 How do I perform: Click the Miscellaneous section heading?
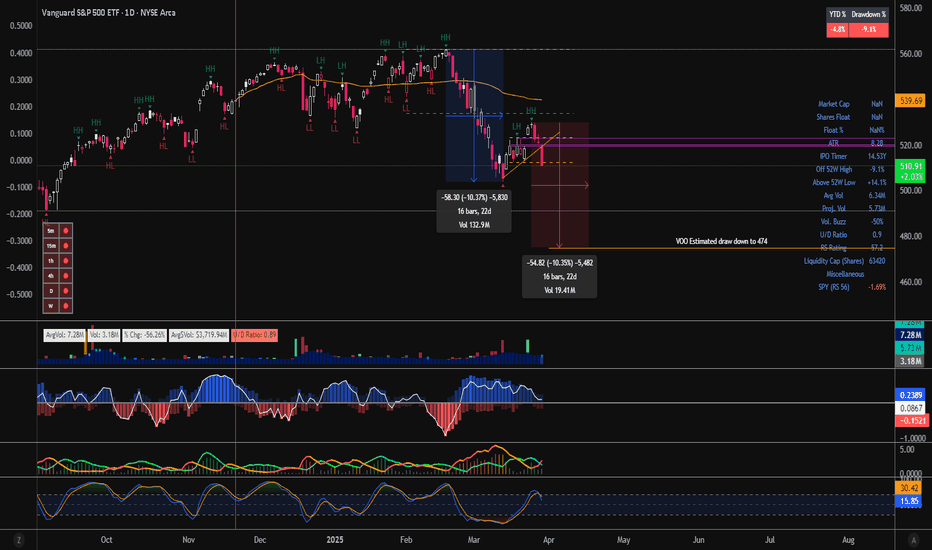point(845,274)
